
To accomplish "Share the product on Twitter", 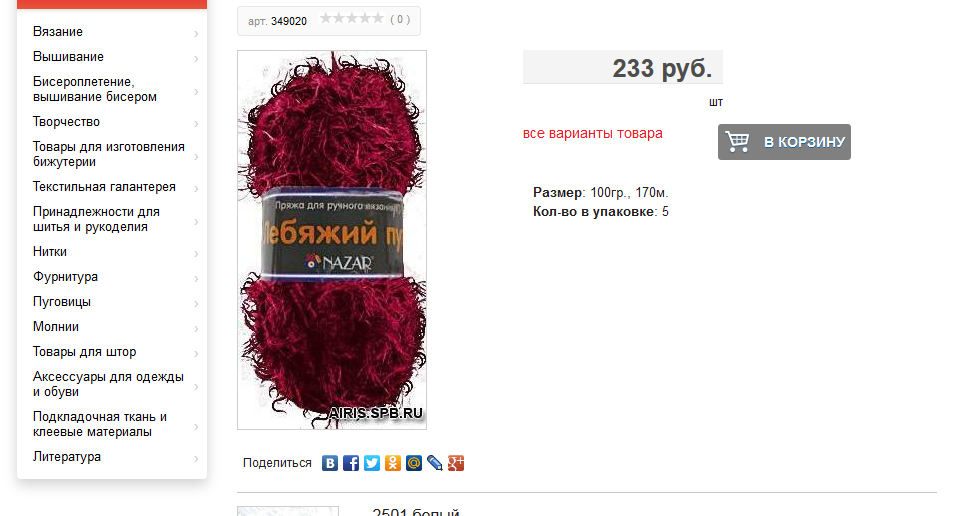I will click(371, 463).
